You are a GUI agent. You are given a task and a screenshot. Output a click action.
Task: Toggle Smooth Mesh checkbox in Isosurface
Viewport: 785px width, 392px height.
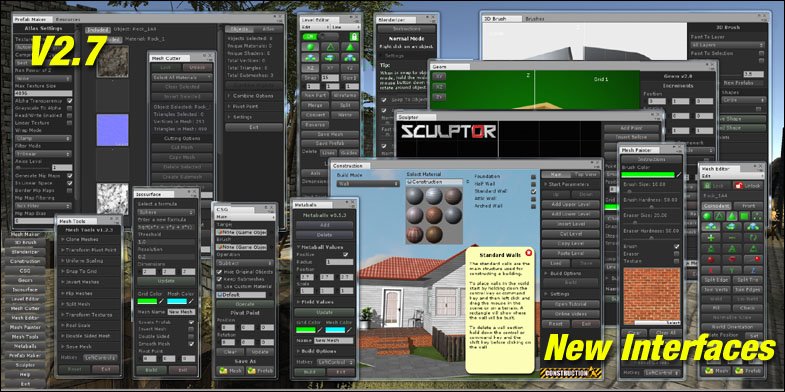[191, 344]
